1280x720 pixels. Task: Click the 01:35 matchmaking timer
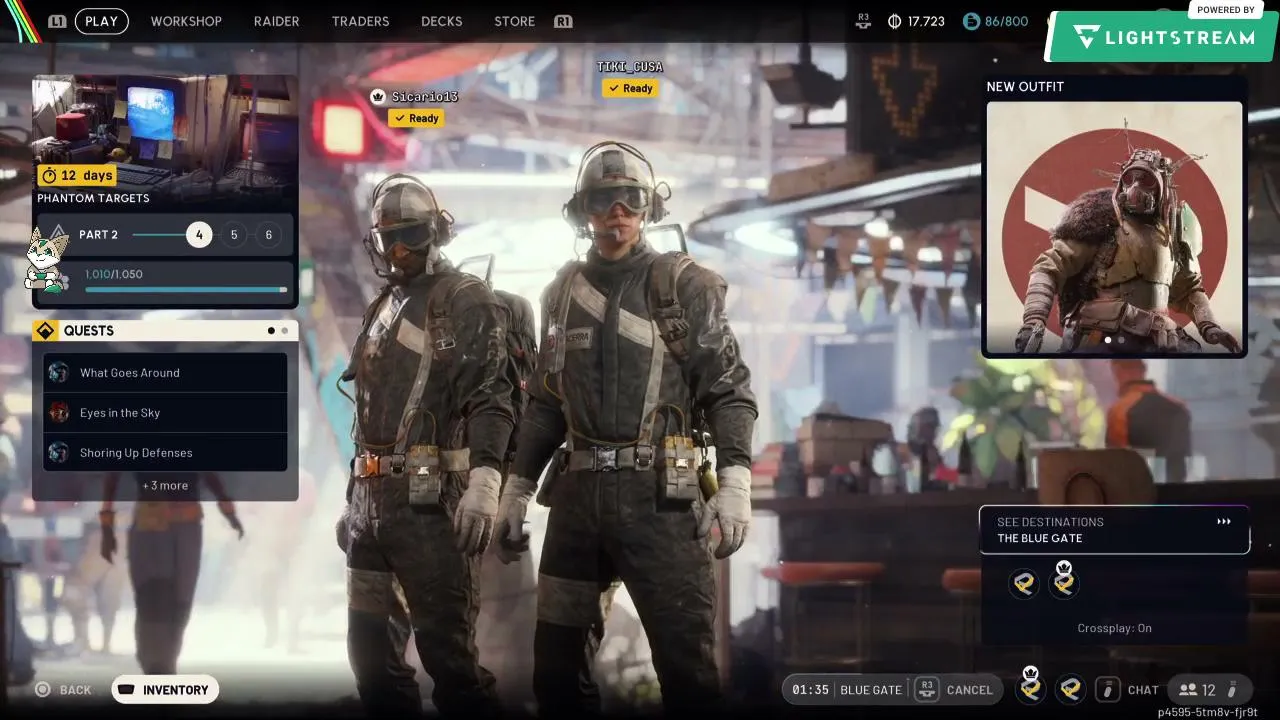[x=810, y=690]
